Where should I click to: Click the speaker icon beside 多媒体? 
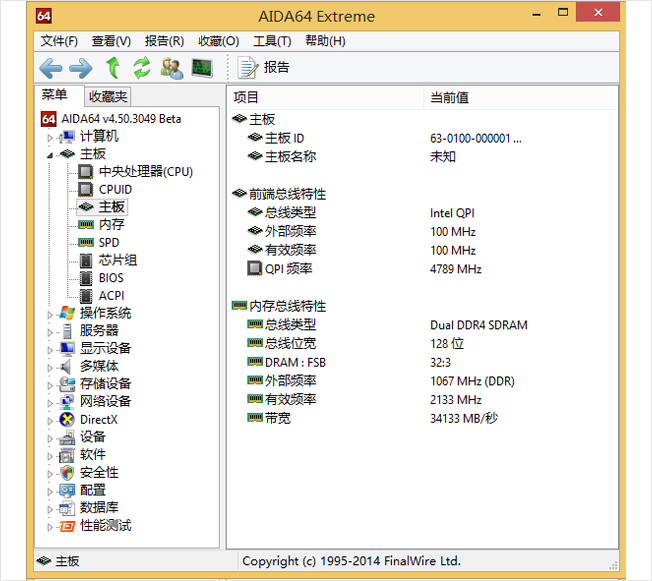pos(66,366)
